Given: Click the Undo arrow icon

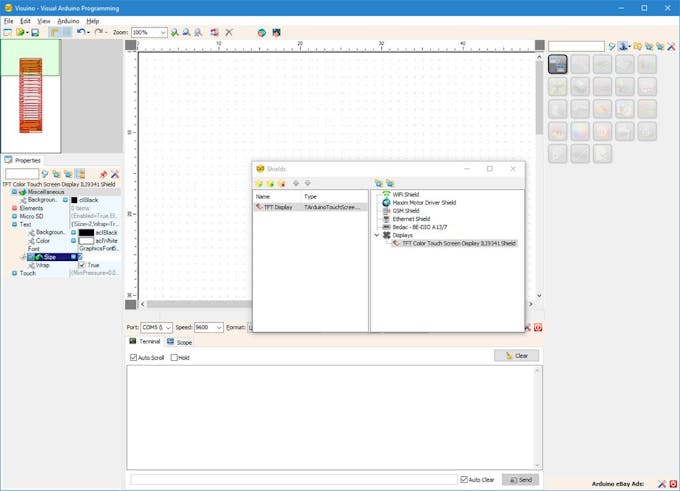Looking at the screenshot, I should pos(81,32).
